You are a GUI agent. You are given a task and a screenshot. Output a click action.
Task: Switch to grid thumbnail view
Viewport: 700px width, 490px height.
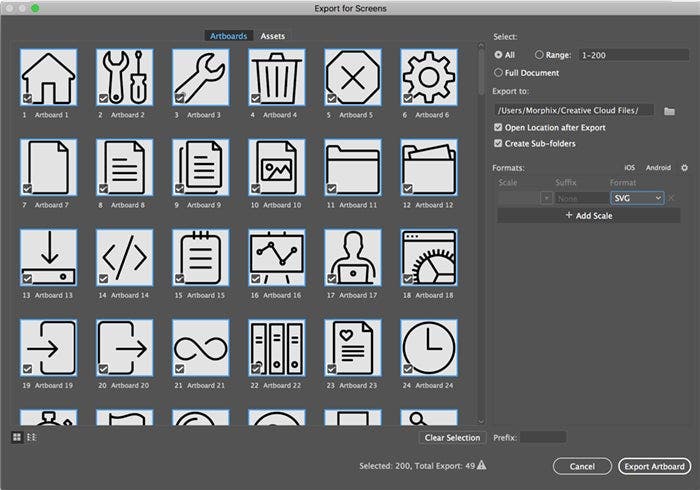click(x=17, y=437)
